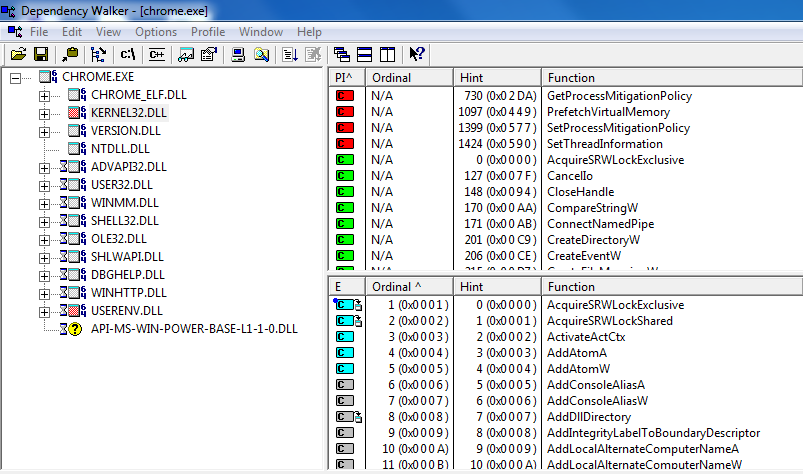Click View Module in External Viewer icon
The height and width of the screenshot is (474, 803).
tap(186, 54)
